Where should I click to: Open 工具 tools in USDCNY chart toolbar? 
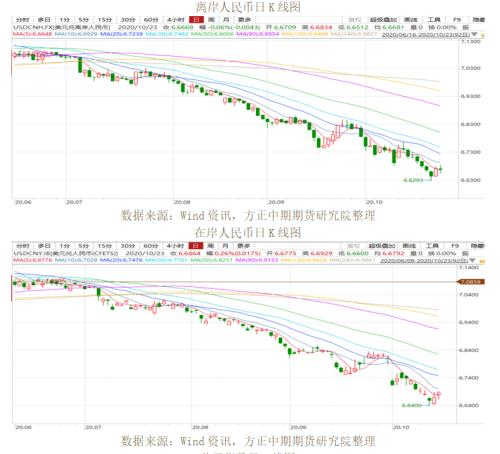coord(432,246)
